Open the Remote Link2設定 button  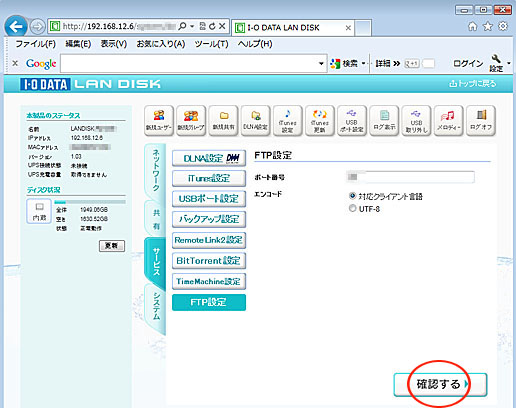(209, 240)
